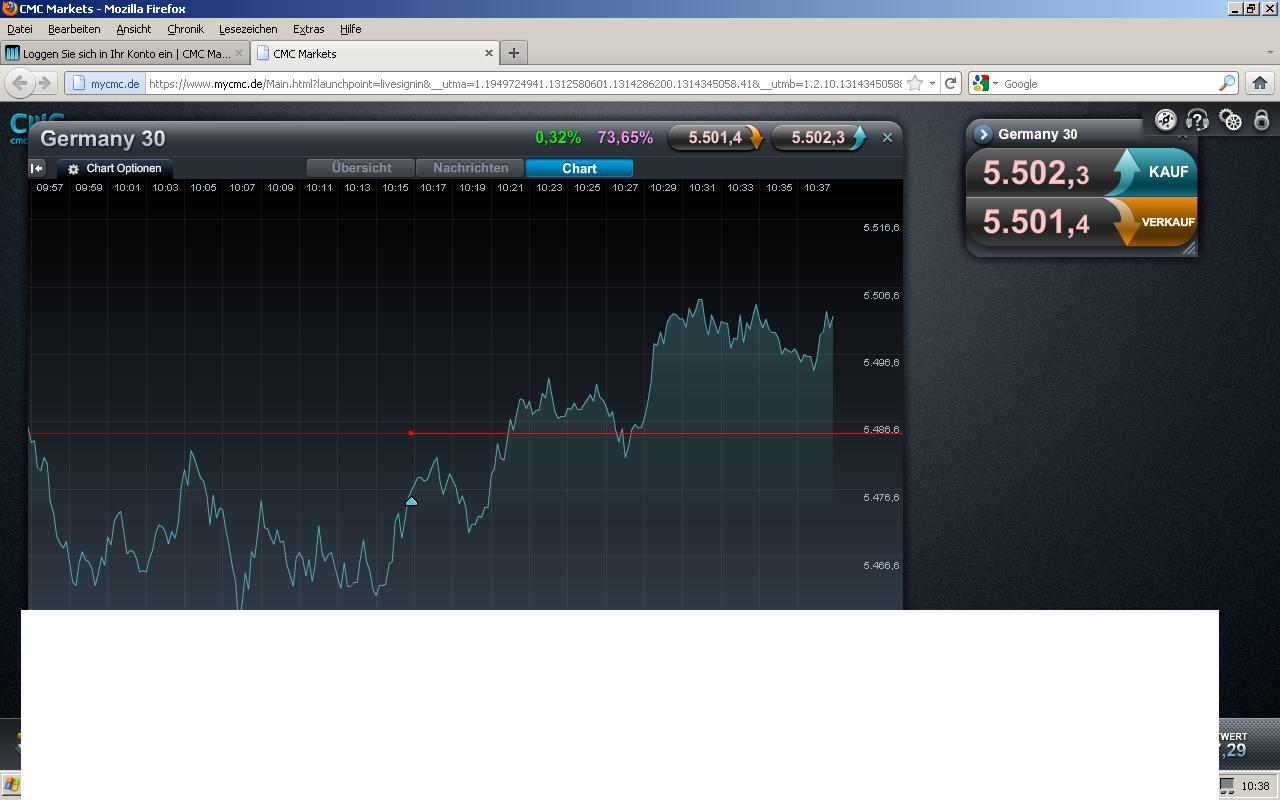This screenshot has width=1280, height=800.
Task: Click the search magnifier icon
Action: click(x=1227, y=84)
